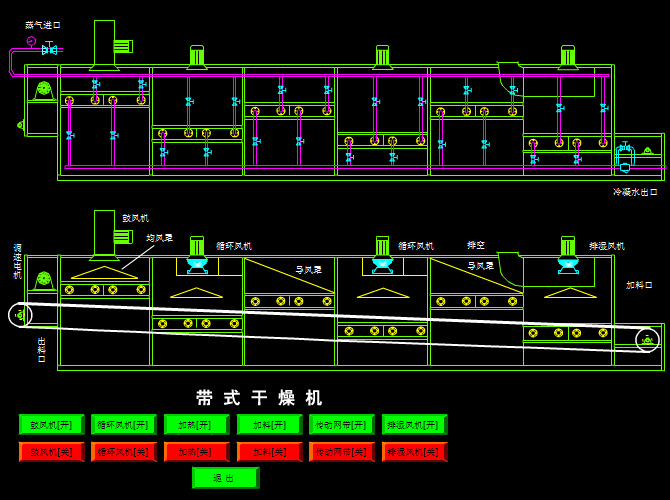This screenshot has width=670, height=500.
Task: Click the yellow 均风罩 air hood
Action: (105, 273)
